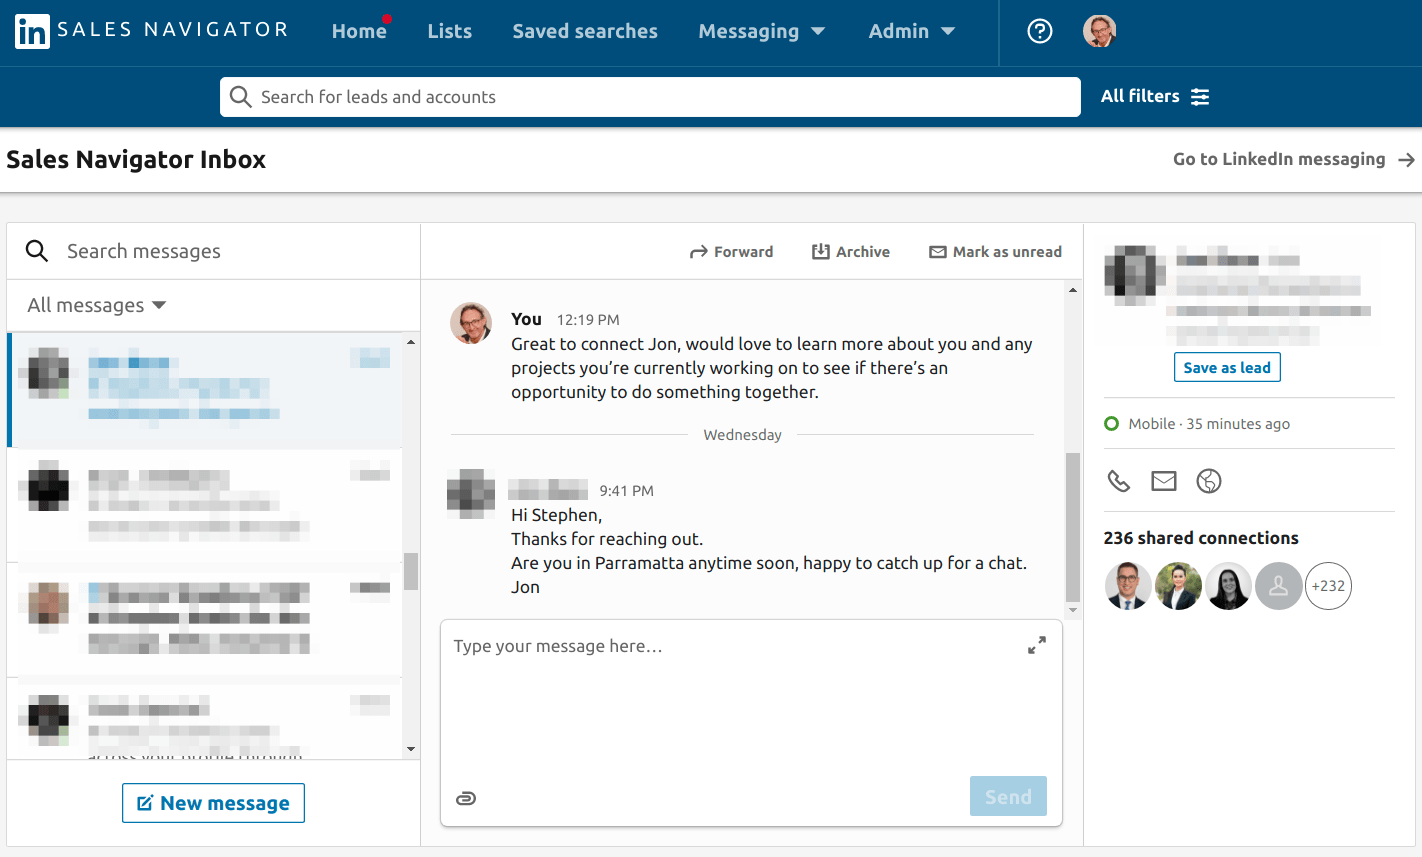1422x857 pixels.
Task: Open the Lists tab
Action: point(450,31)
